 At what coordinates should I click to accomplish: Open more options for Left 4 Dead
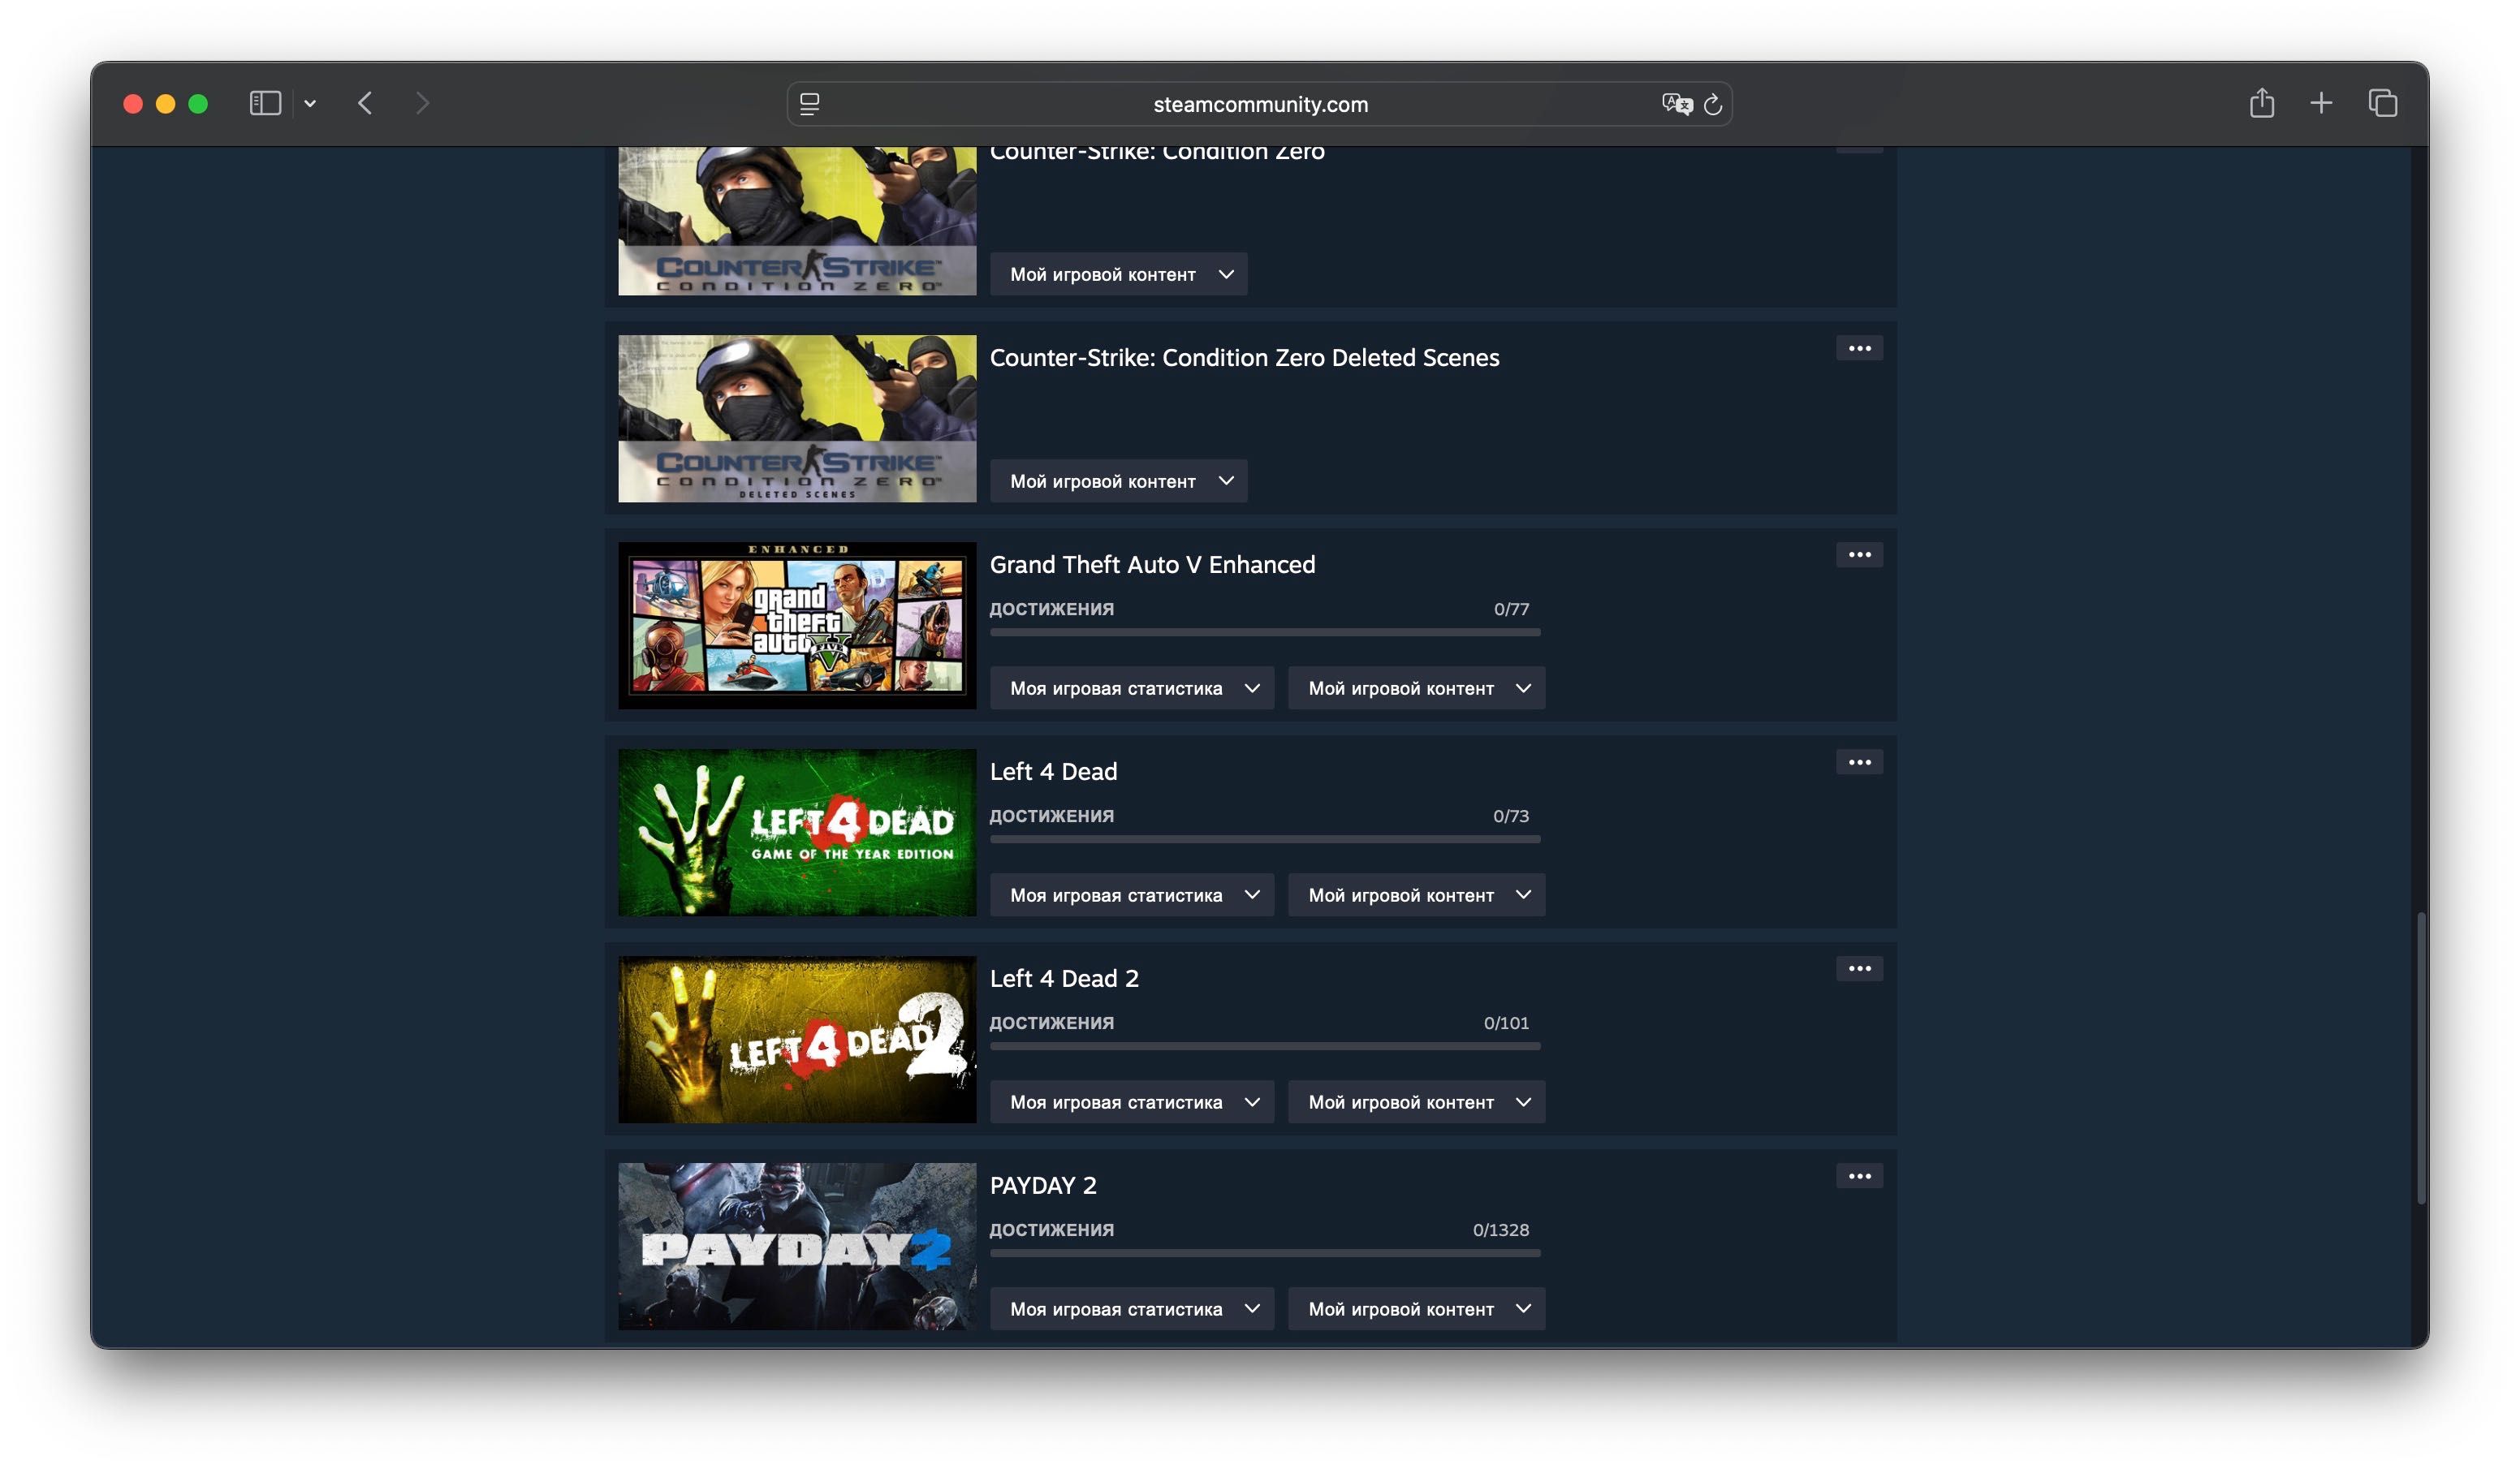point(1859,762)
